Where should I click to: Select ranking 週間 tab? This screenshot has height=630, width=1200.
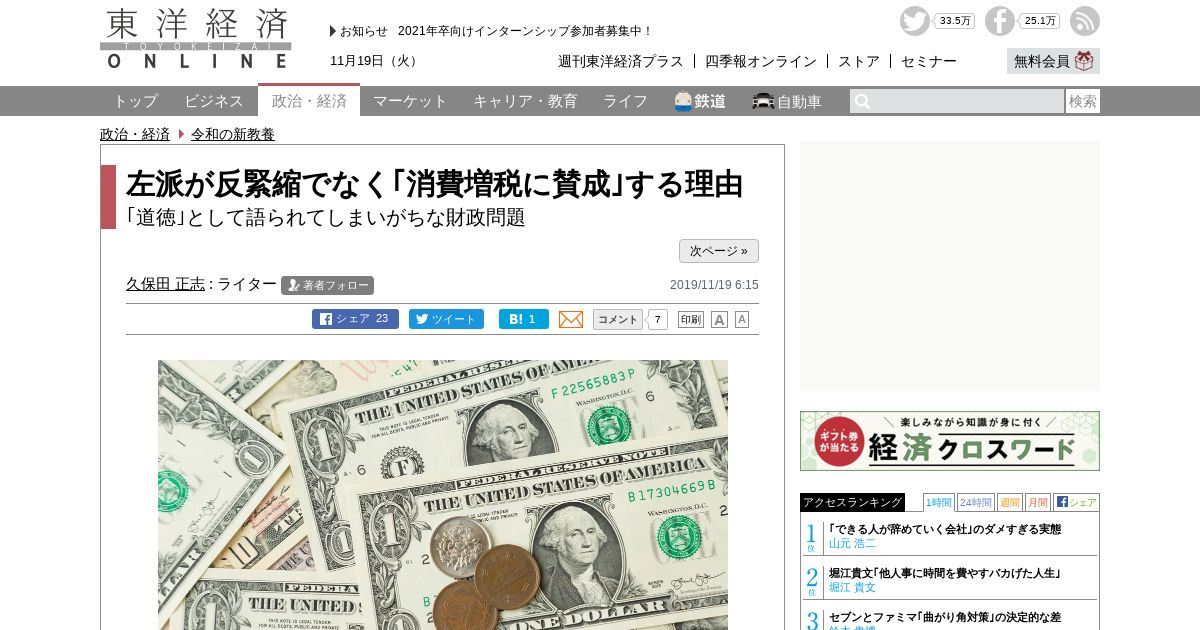pos(1009,502)
